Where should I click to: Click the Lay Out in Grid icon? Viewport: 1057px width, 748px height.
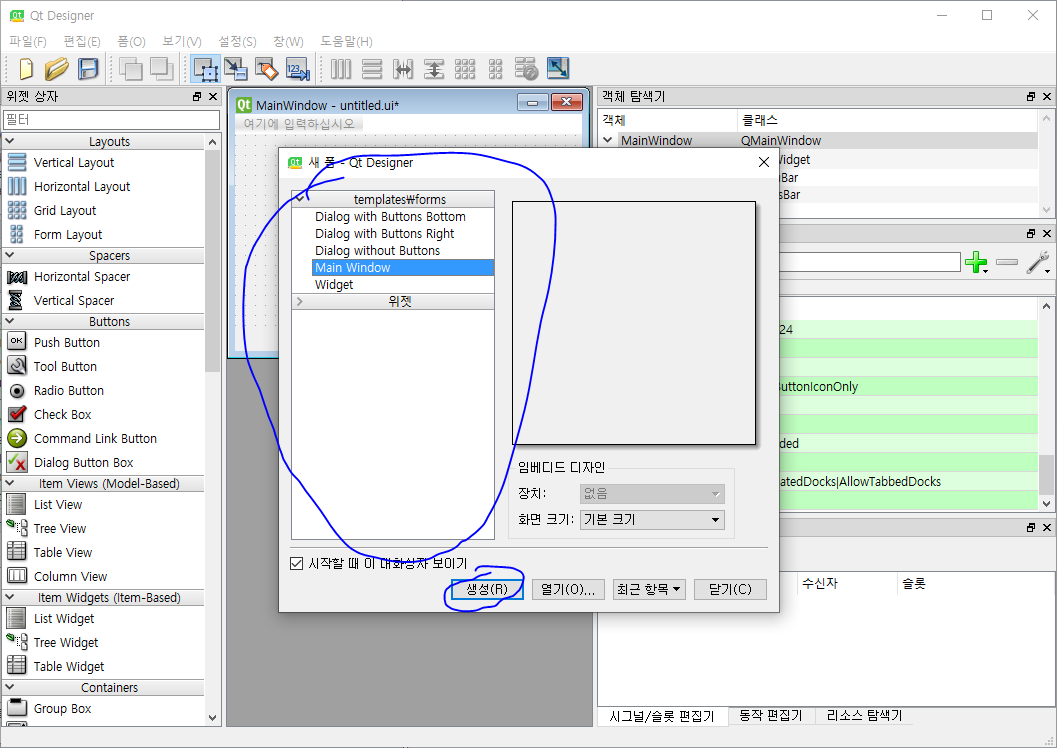[464, 69]
